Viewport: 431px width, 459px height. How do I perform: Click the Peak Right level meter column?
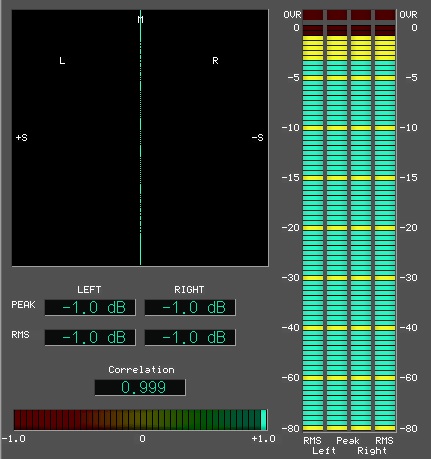point(361,228)
